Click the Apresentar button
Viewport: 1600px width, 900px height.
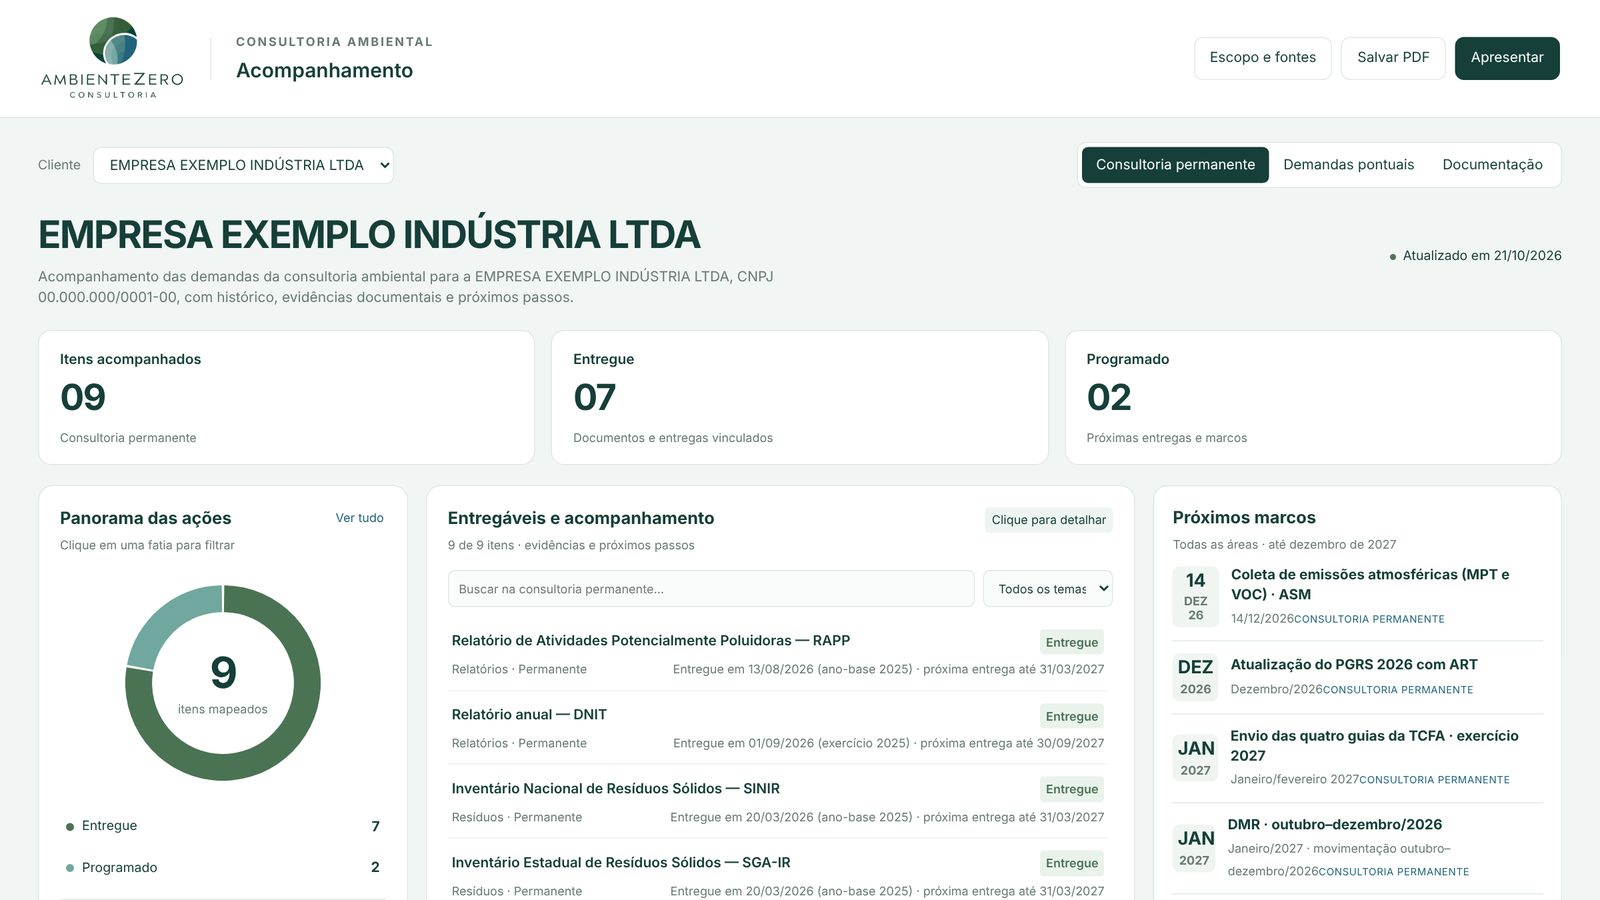[x=1507, y=58]
